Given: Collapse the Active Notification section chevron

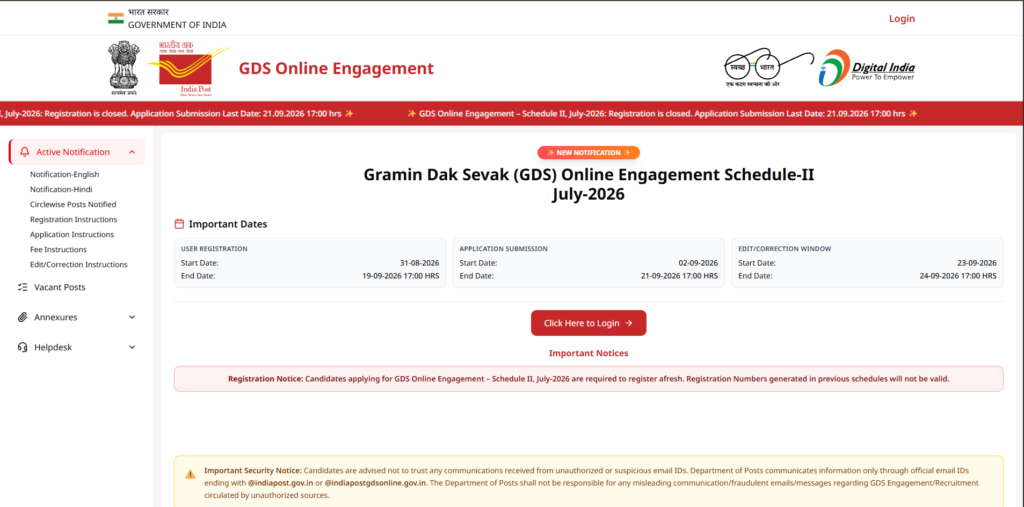Looking at the screenshot, I should (132, 152).
